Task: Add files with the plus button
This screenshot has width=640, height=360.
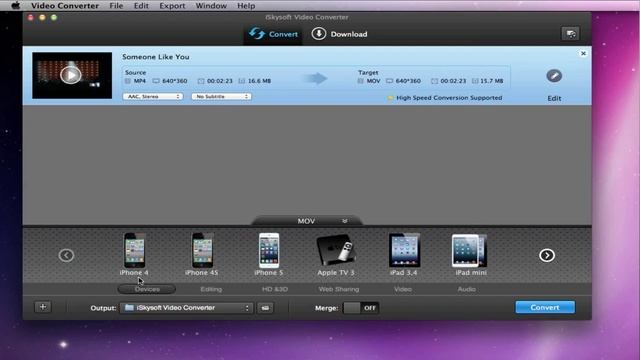Action: tap(43, 307)
